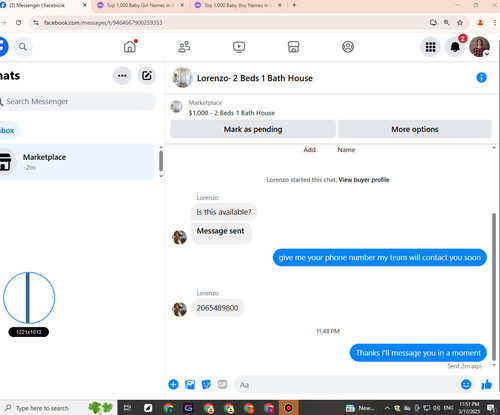Switch to Top 1,000 Baby Boy Names tab
Image resolution: width=500 pixels, height=415 pixels.
point(237,5)
